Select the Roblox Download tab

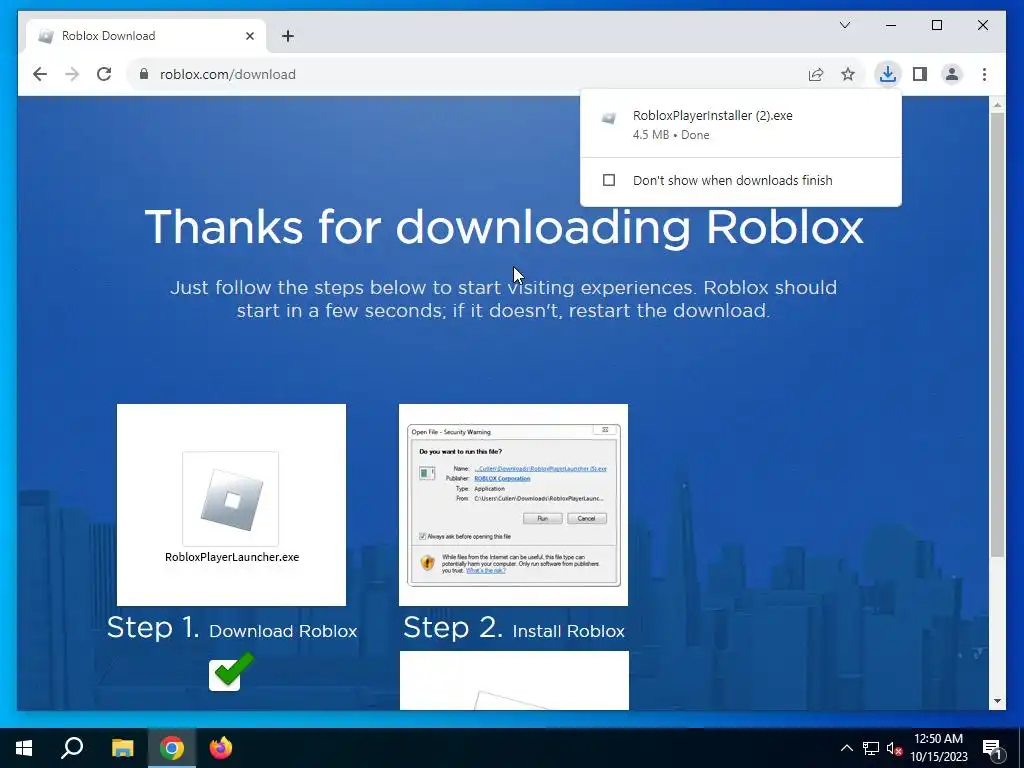(146, 36)
